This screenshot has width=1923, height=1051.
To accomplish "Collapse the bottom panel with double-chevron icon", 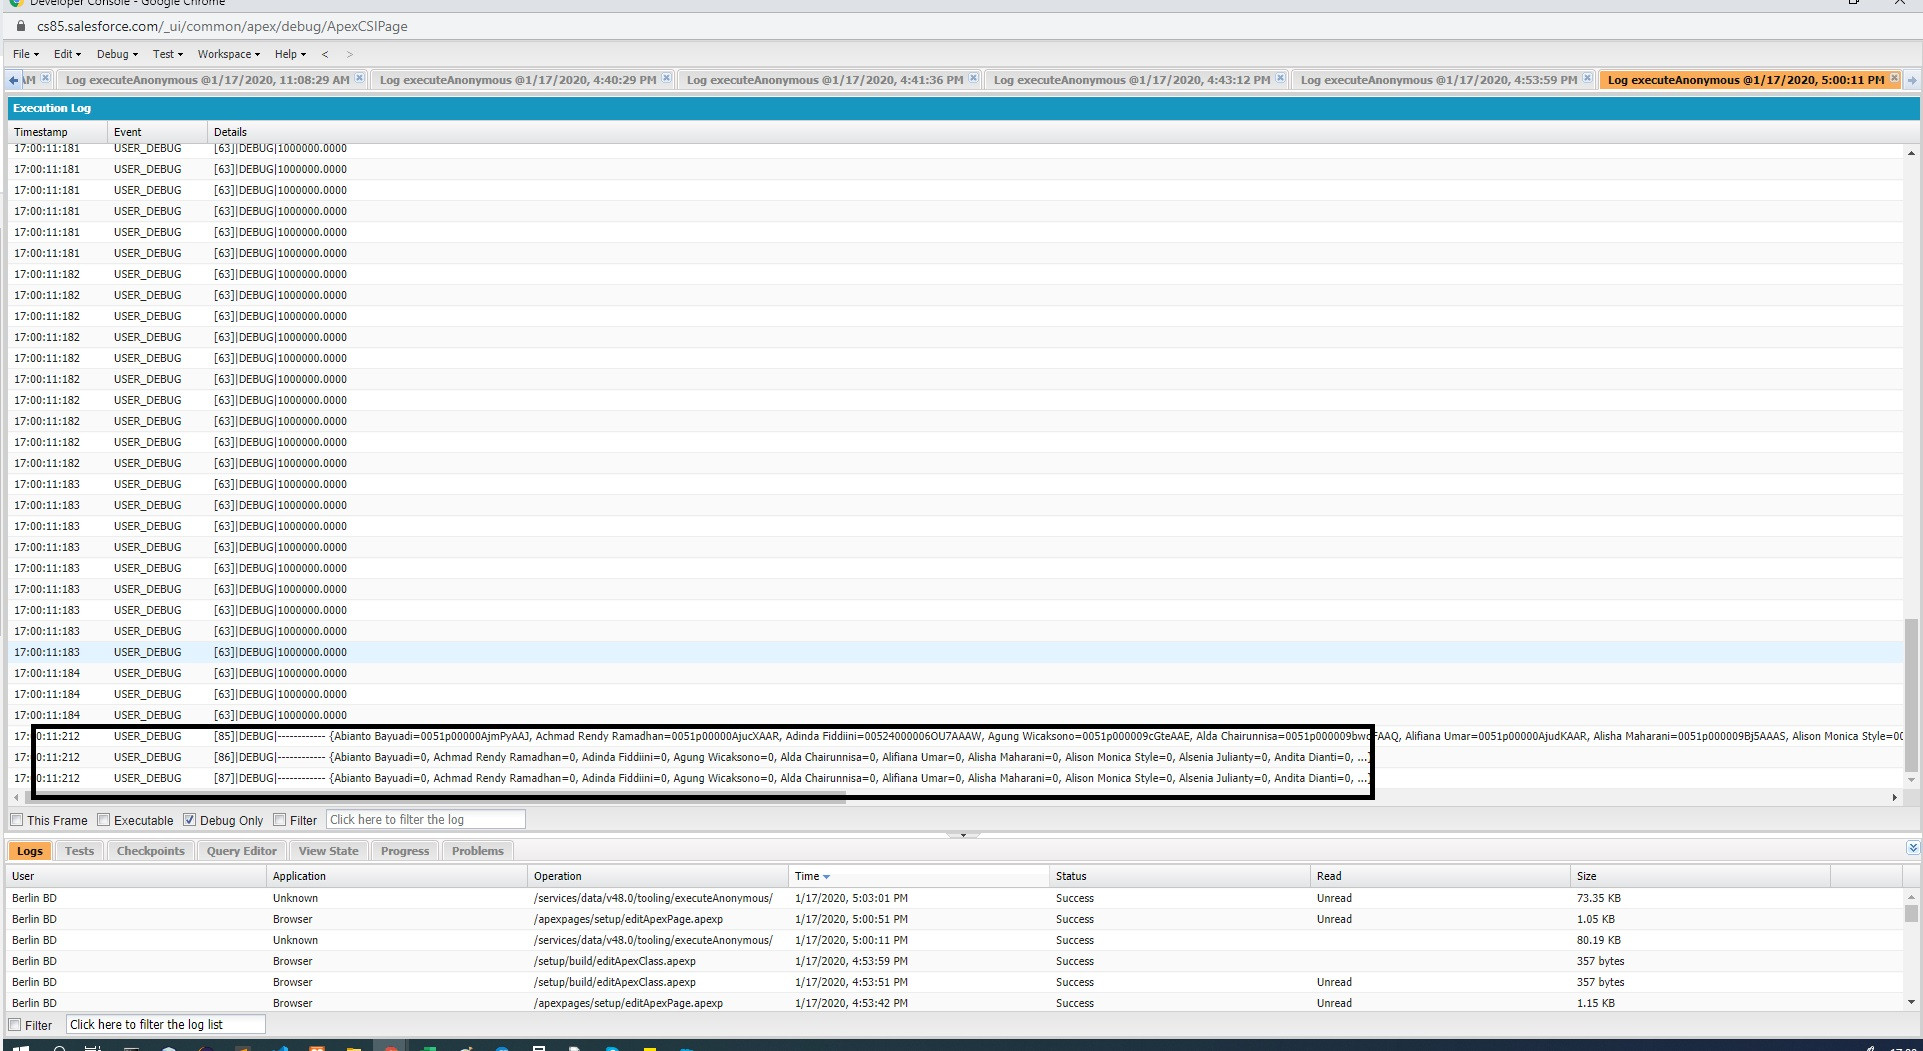I will [1912, 848].
